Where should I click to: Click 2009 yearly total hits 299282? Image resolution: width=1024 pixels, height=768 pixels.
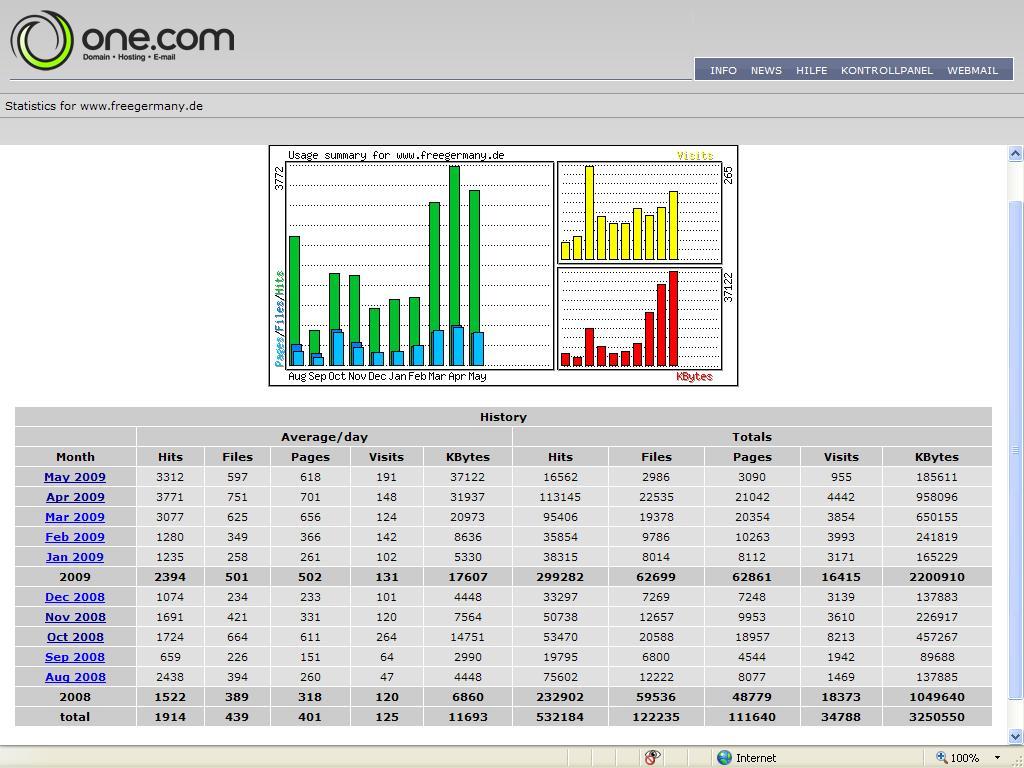point(560,577)
